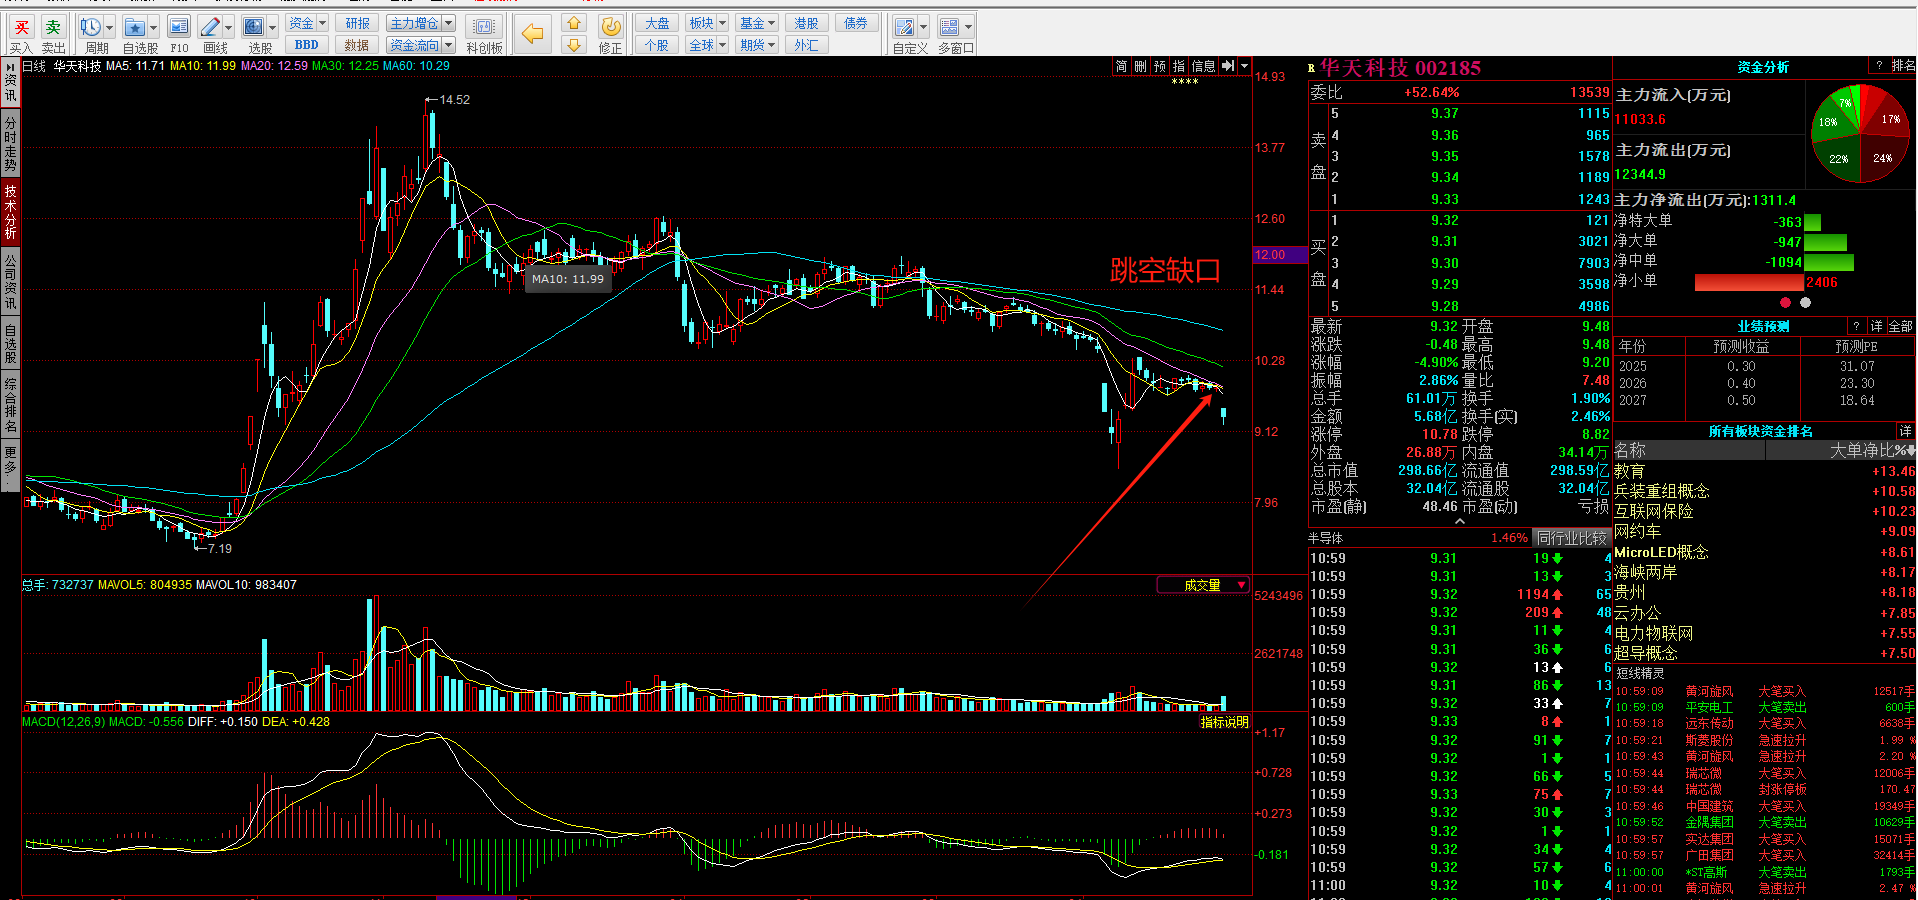Image resolution: width=1918 pixels, height=900 pixels.
Task: Click the up arrow page icon
Action: 573,23
